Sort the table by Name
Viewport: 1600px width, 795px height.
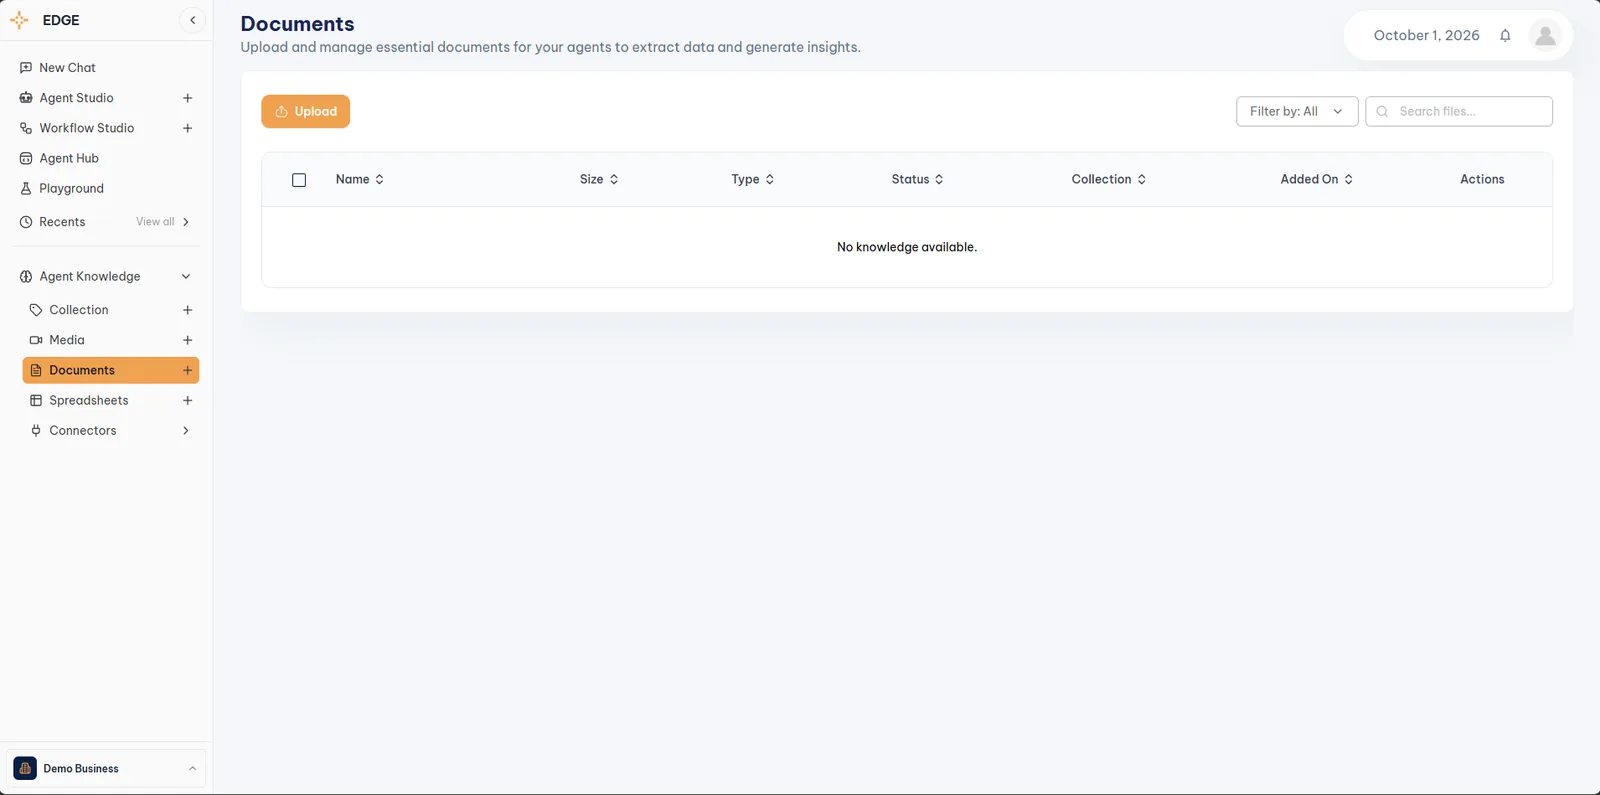point(360,180)
